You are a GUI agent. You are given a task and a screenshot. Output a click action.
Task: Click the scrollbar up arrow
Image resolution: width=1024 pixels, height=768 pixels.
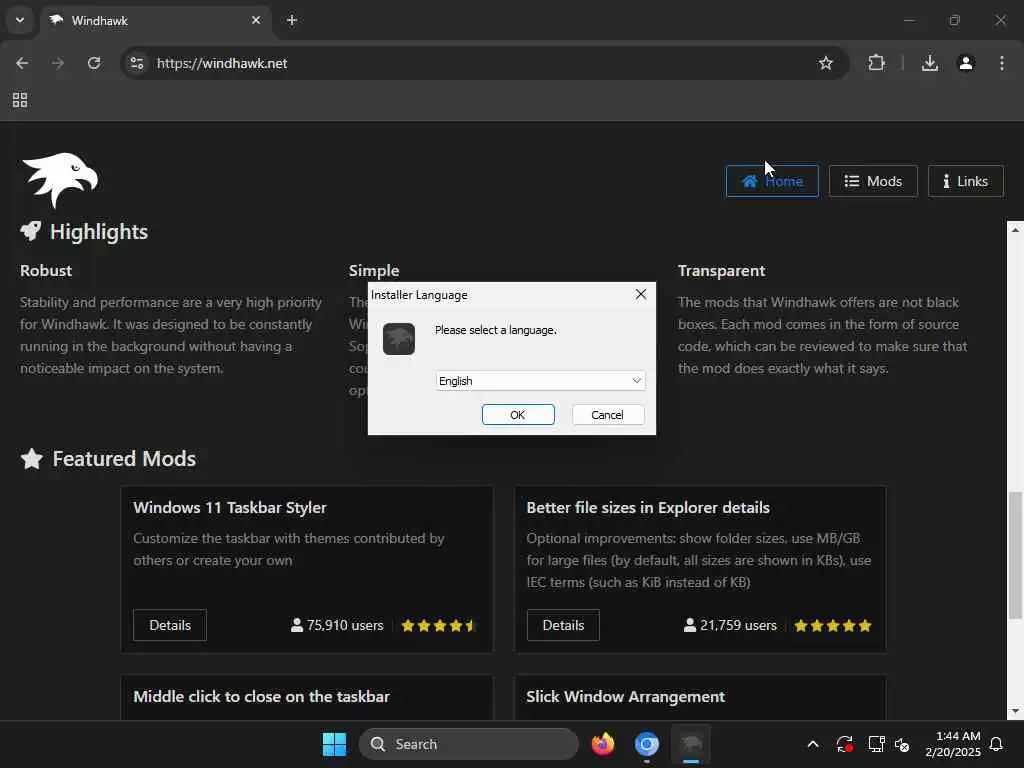tap(1015, 230)
